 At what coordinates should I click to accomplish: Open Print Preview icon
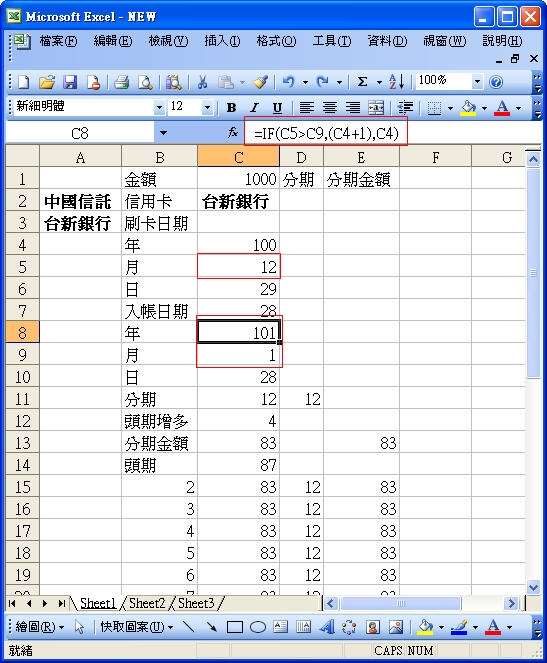coord(145,82)
